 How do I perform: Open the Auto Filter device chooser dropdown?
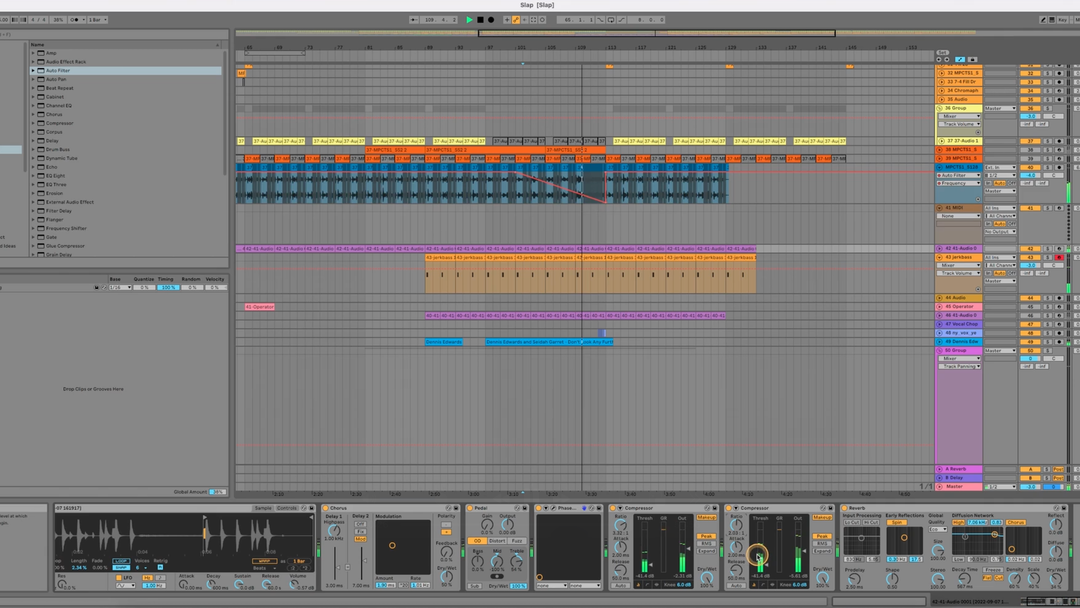pos(958,175)
